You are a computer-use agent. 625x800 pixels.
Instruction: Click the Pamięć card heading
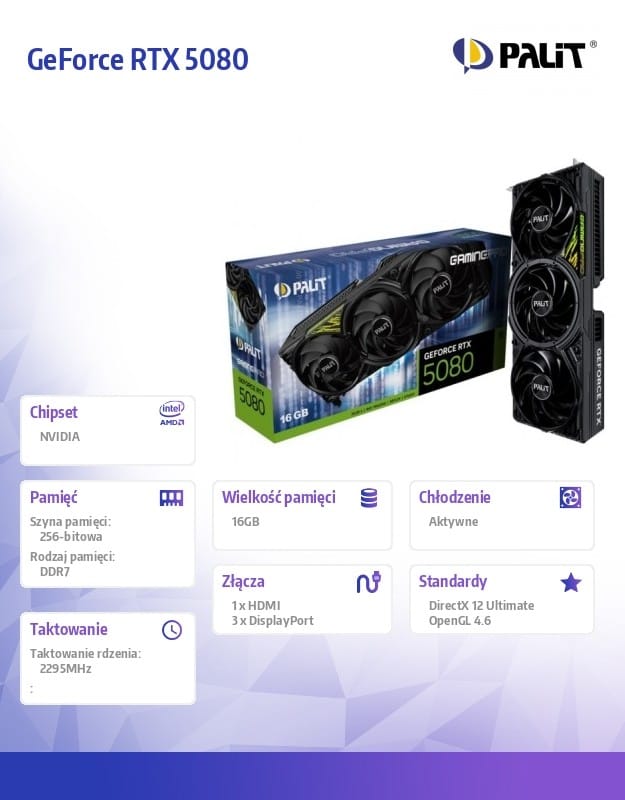pyautogui.click(x=54, y=497)
